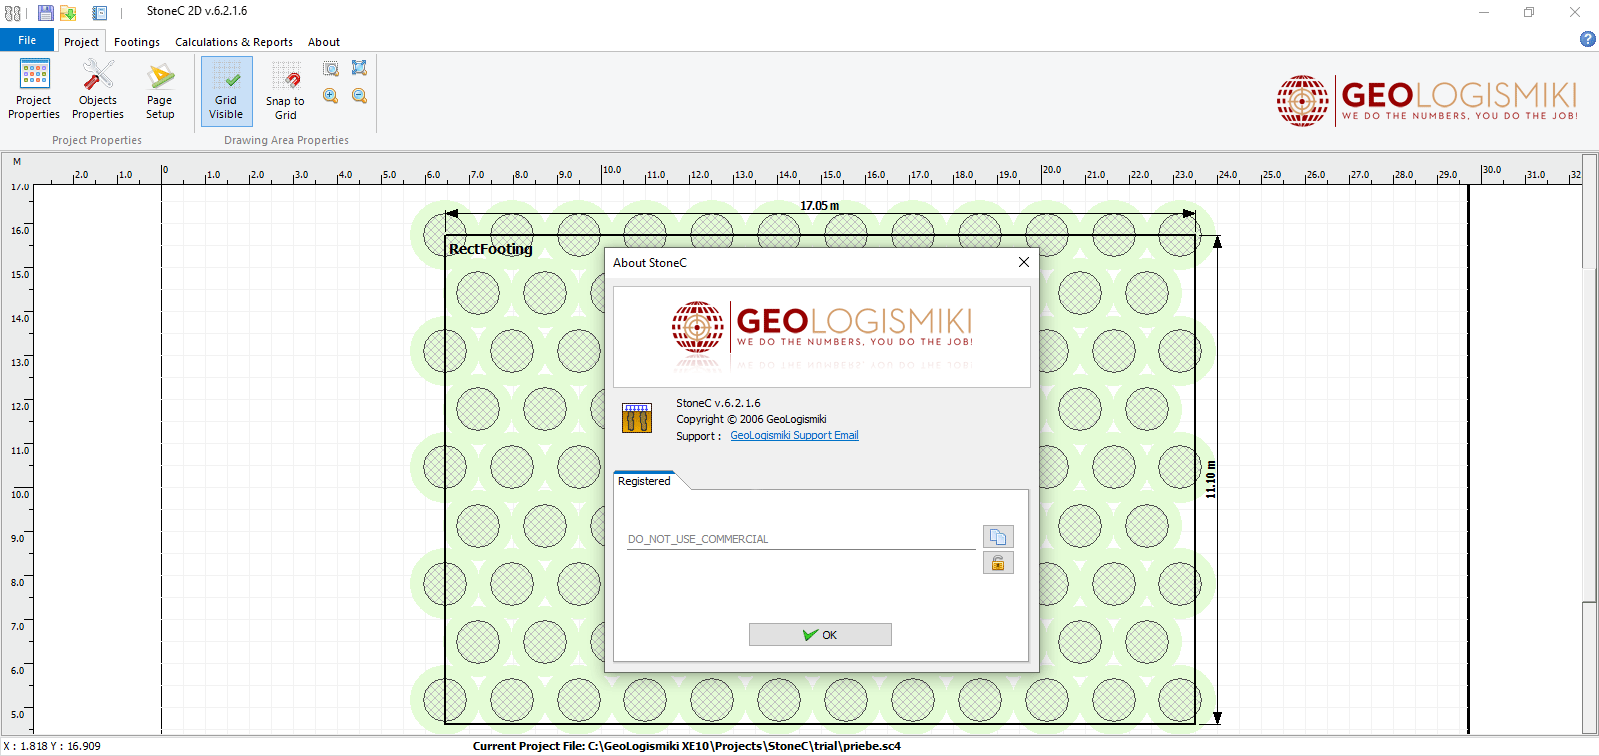Click the DO_NOT_USE_COMMERCIAL registration field

(x=801, y=539)
